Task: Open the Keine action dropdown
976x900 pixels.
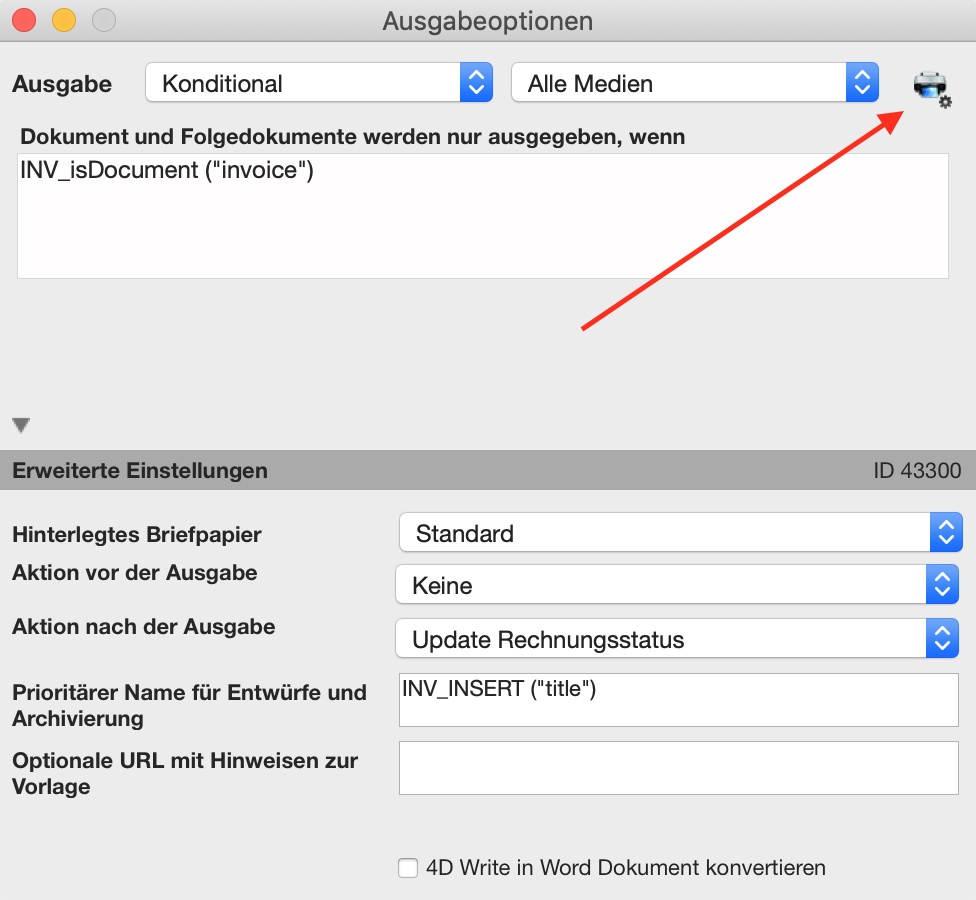Action: click(x=677, y=584)
